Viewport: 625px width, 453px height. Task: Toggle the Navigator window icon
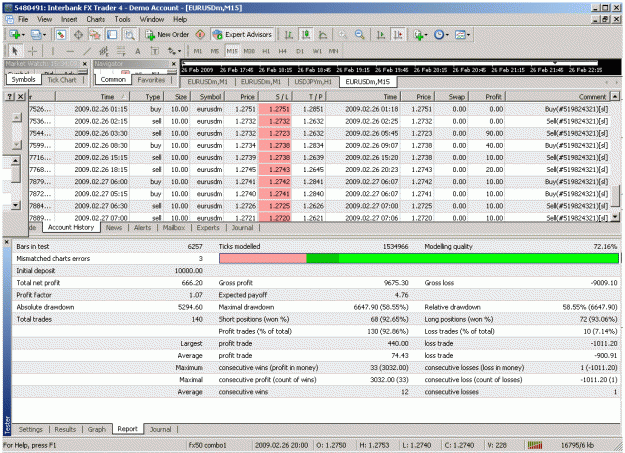(x=95, y=35)
